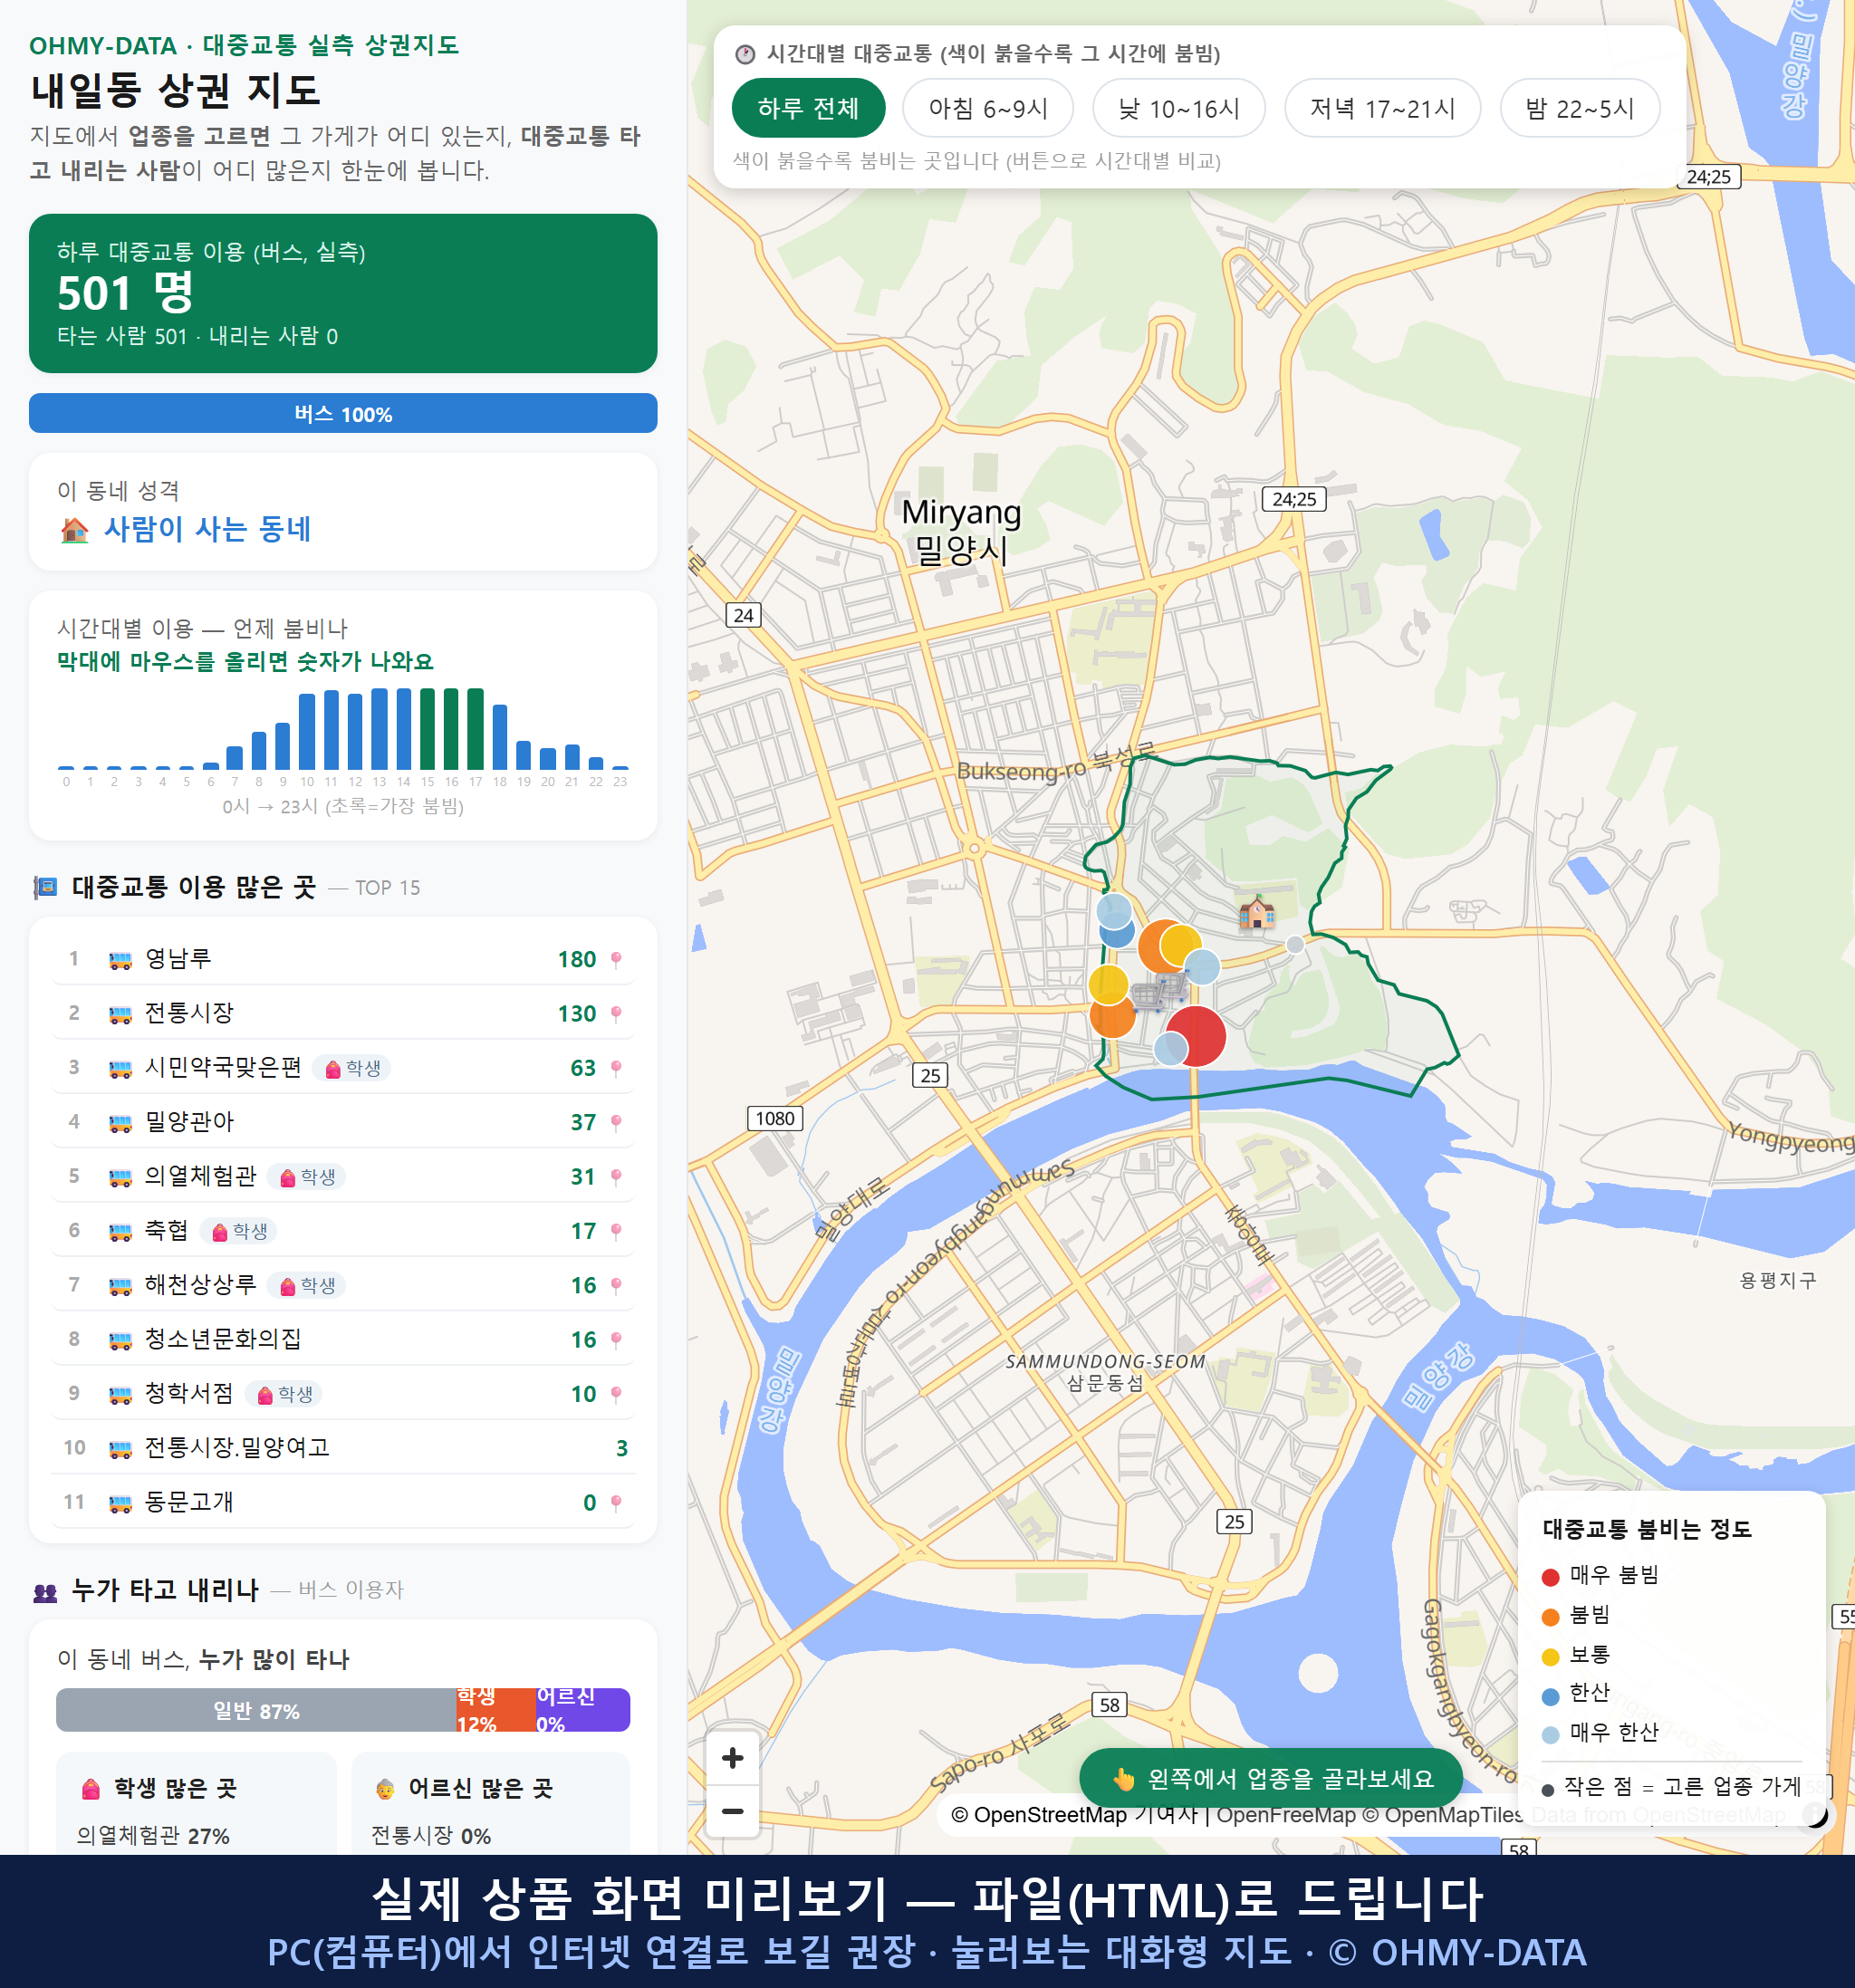
Task: Click the blue 한산 legend swatch
Action: pos(1550,1696)
